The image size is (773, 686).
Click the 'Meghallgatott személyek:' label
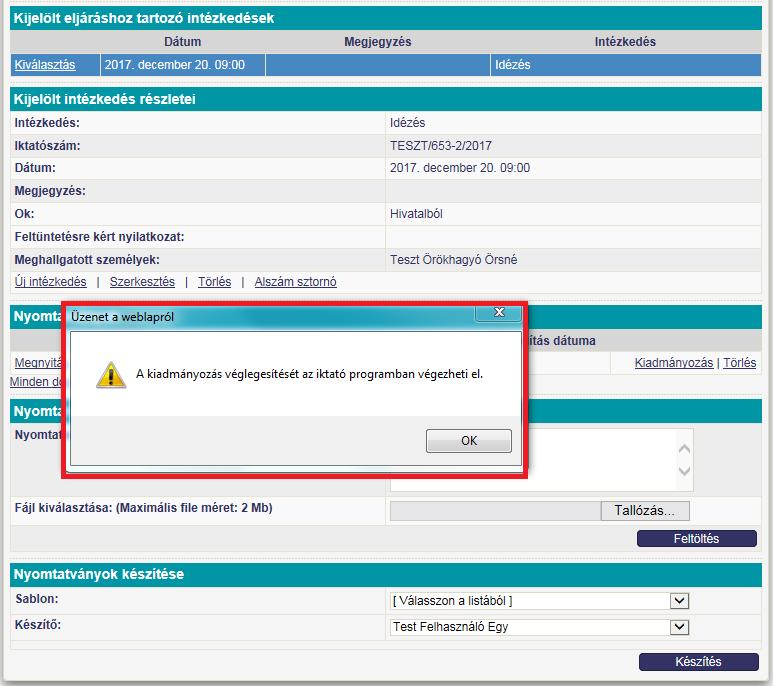[87, 259]
